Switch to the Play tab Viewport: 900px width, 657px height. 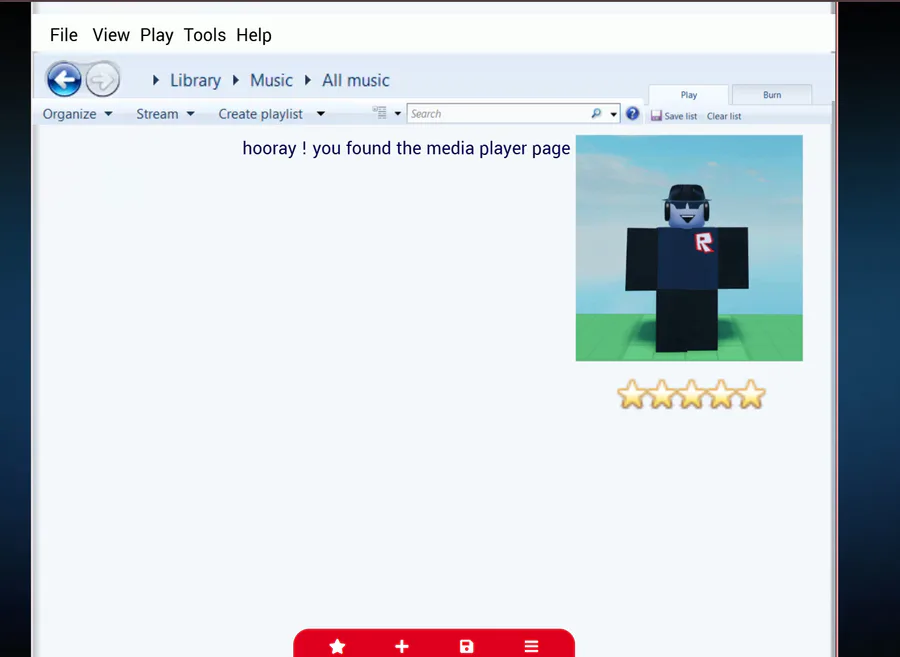point(689,95)
